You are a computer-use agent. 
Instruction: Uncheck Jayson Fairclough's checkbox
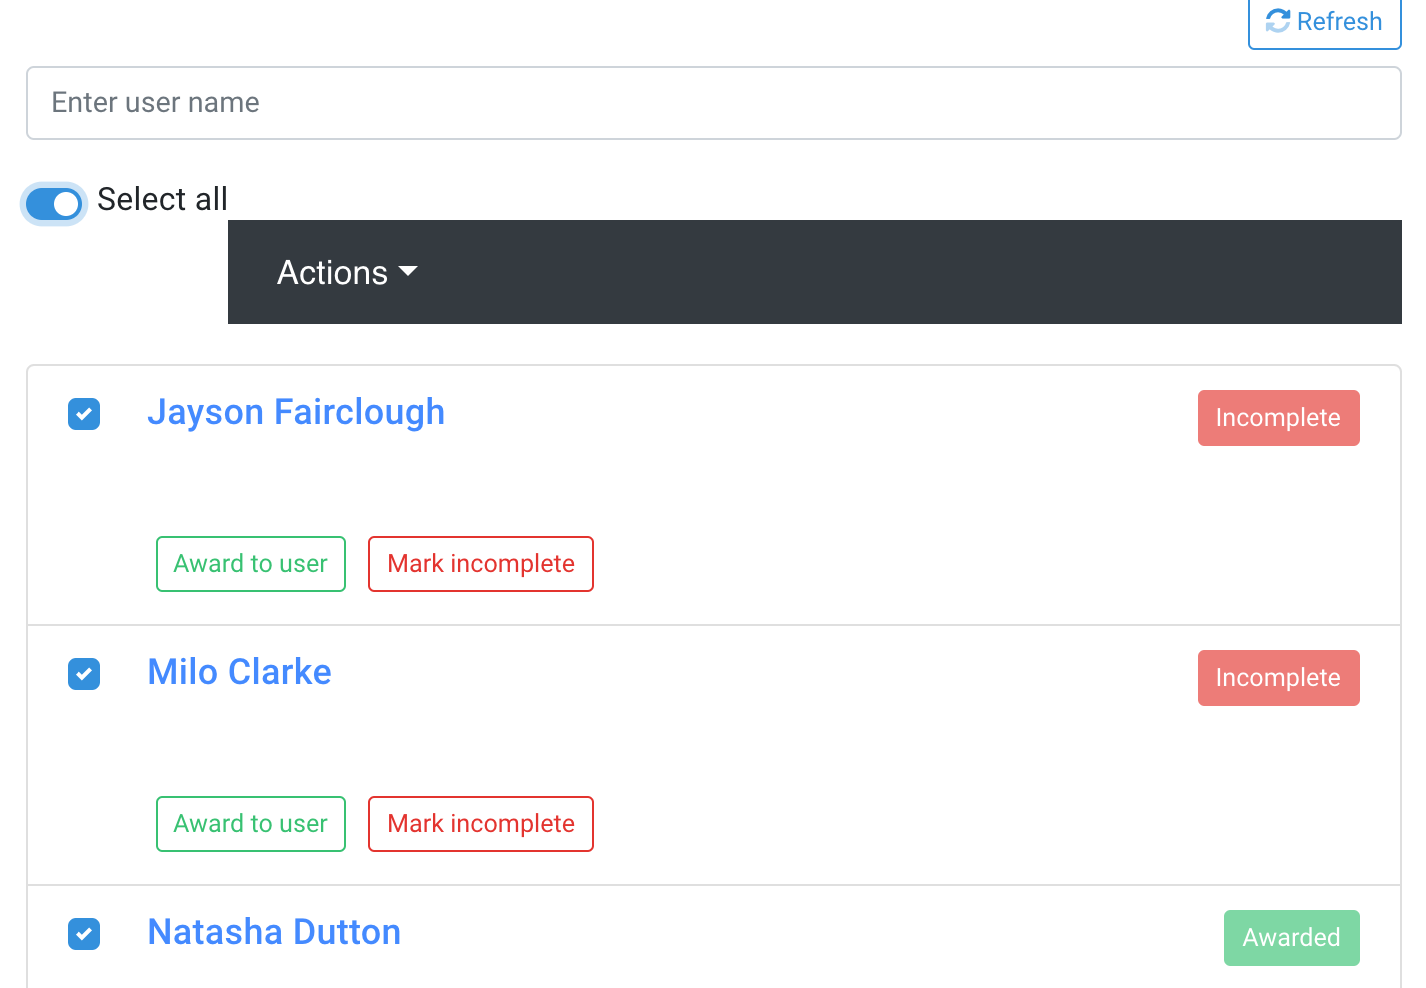[x=84, y=414]
